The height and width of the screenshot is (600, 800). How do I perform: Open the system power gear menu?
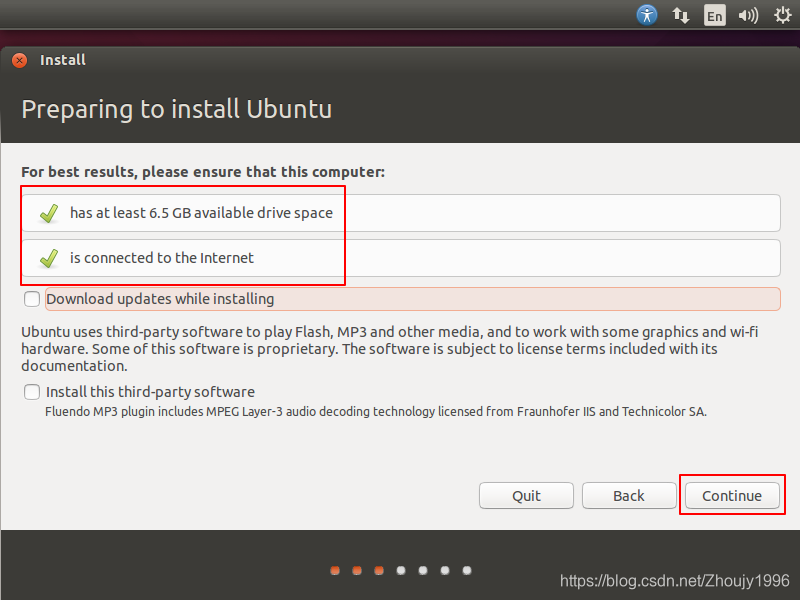click(782, 15)
